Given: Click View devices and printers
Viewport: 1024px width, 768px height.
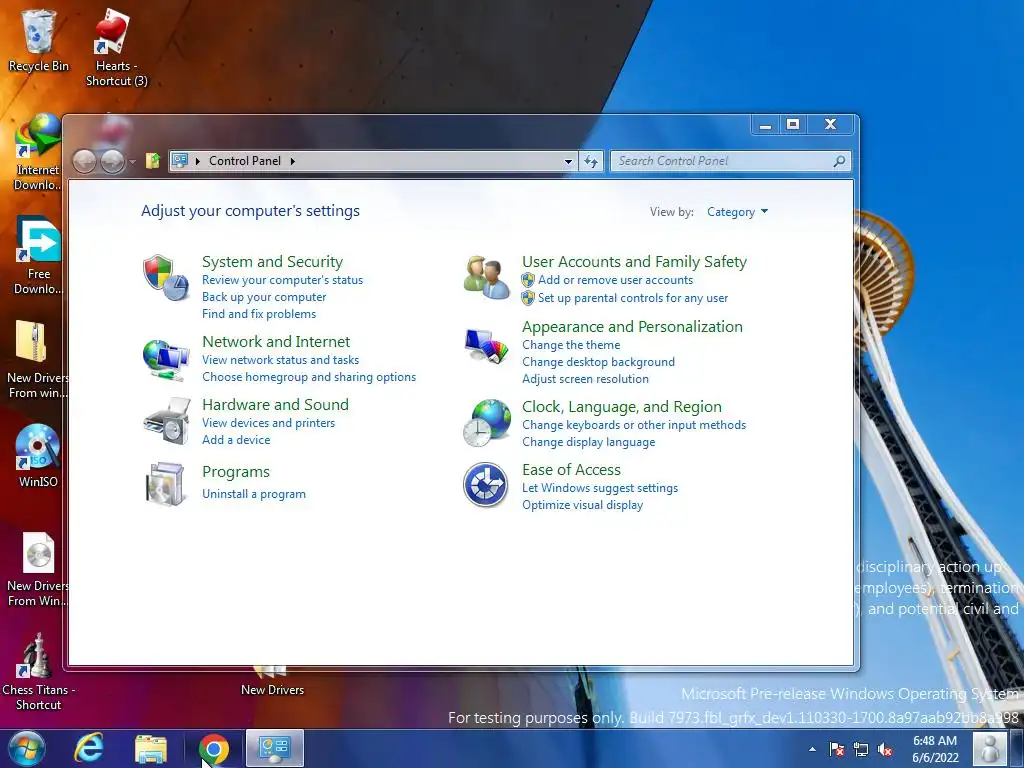Looking at the screenshot, I should click(x=268, y=423).
